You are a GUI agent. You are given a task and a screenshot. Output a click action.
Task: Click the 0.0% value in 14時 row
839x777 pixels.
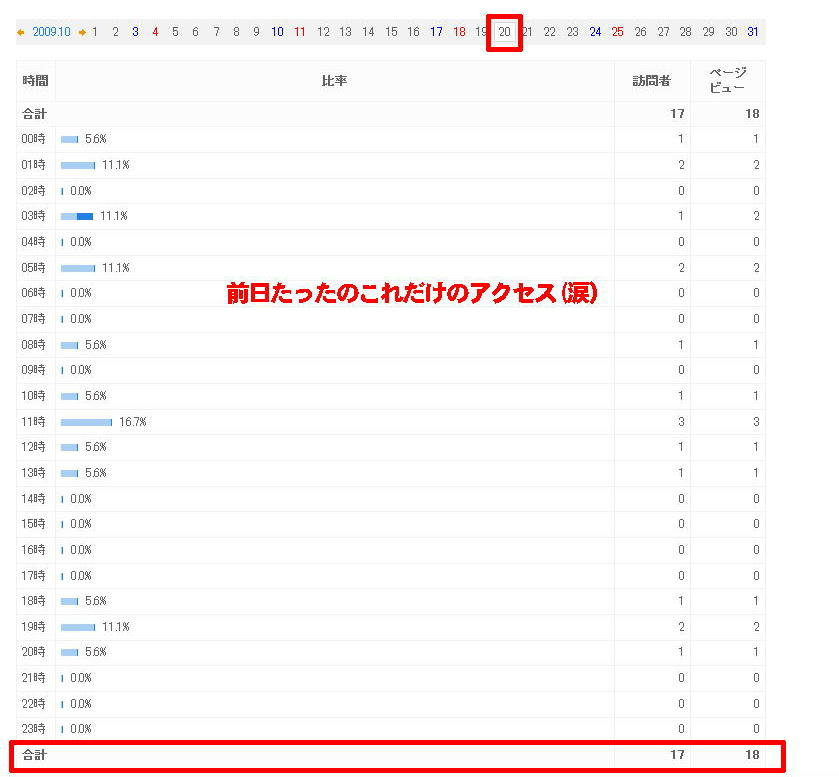[x=81, y=499]
